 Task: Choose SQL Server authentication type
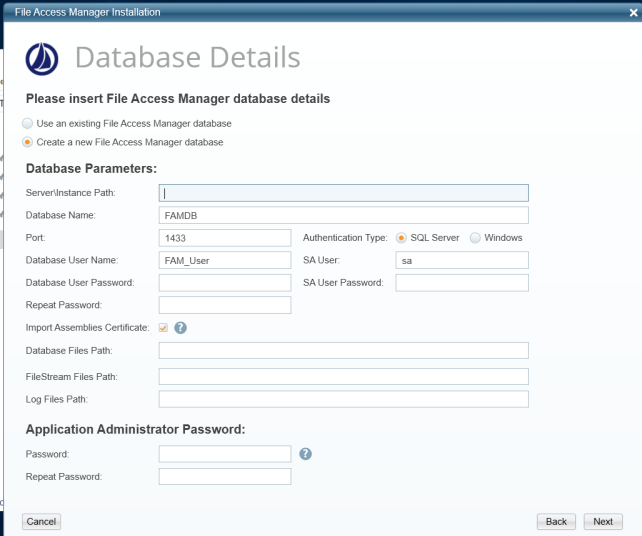pyautogui.click(x=401, y=238)
